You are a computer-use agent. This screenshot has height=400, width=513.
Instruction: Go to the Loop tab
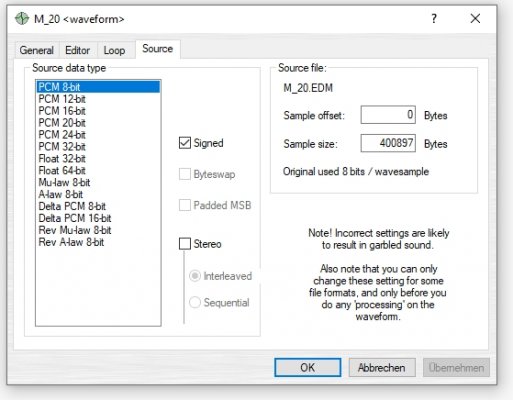[x=114, y=50]
